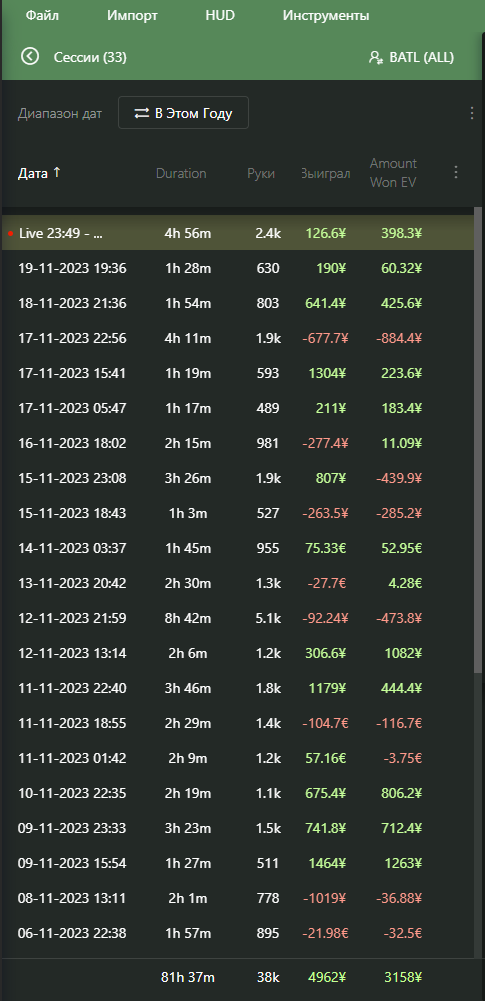485x1001 pixels.
Task: Sort sessions by Руки column header
Action: tap(261, 173)
